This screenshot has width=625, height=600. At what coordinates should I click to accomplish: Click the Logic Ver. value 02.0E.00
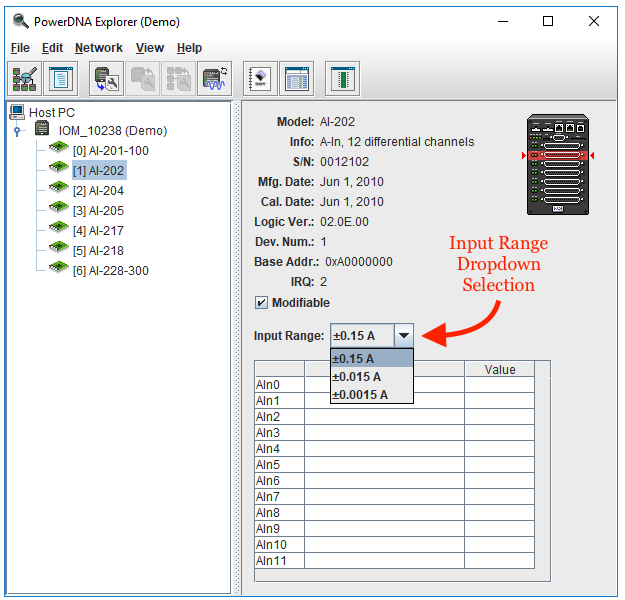[x=344, y=222]
